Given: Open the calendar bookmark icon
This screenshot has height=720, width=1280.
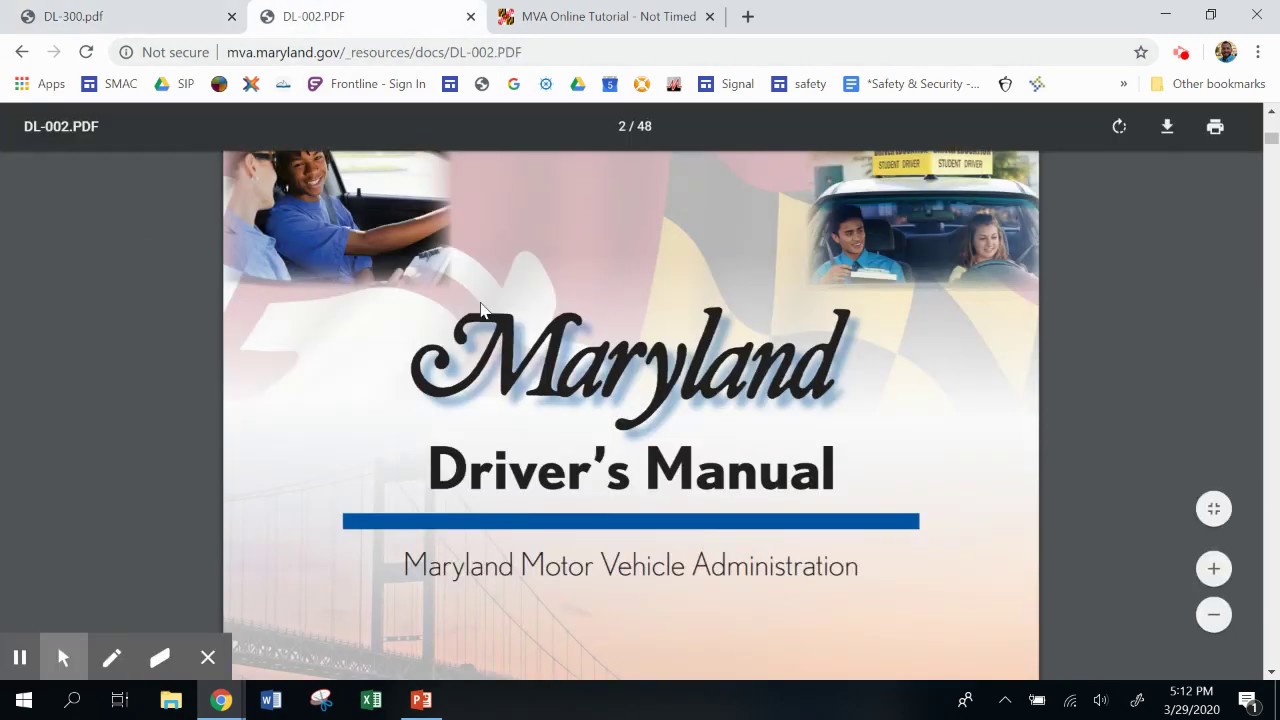Looking at the screenshot, I should pos(610,84).
